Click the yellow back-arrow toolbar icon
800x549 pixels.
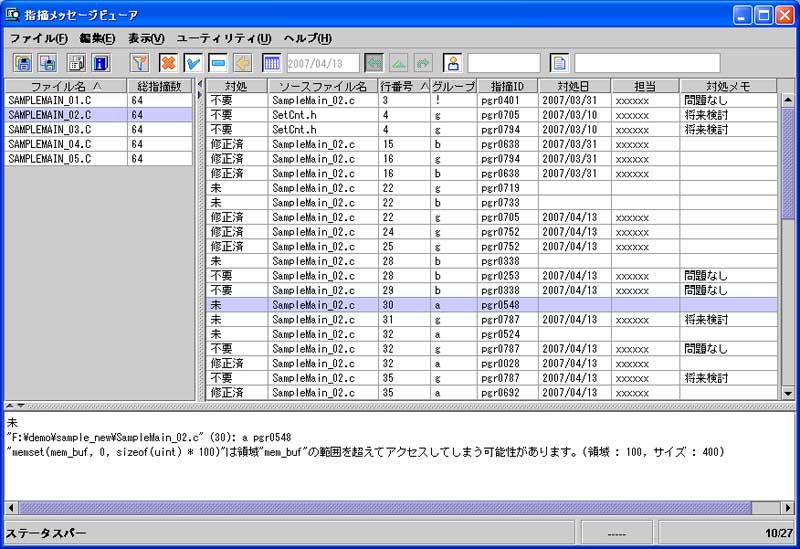click(243, 63)
